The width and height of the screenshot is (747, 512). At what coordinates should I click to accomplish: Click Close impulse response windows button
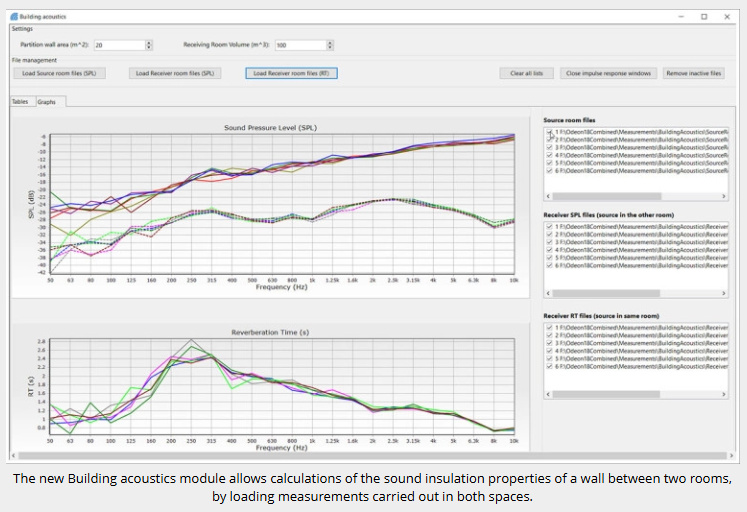click(608, 73)
